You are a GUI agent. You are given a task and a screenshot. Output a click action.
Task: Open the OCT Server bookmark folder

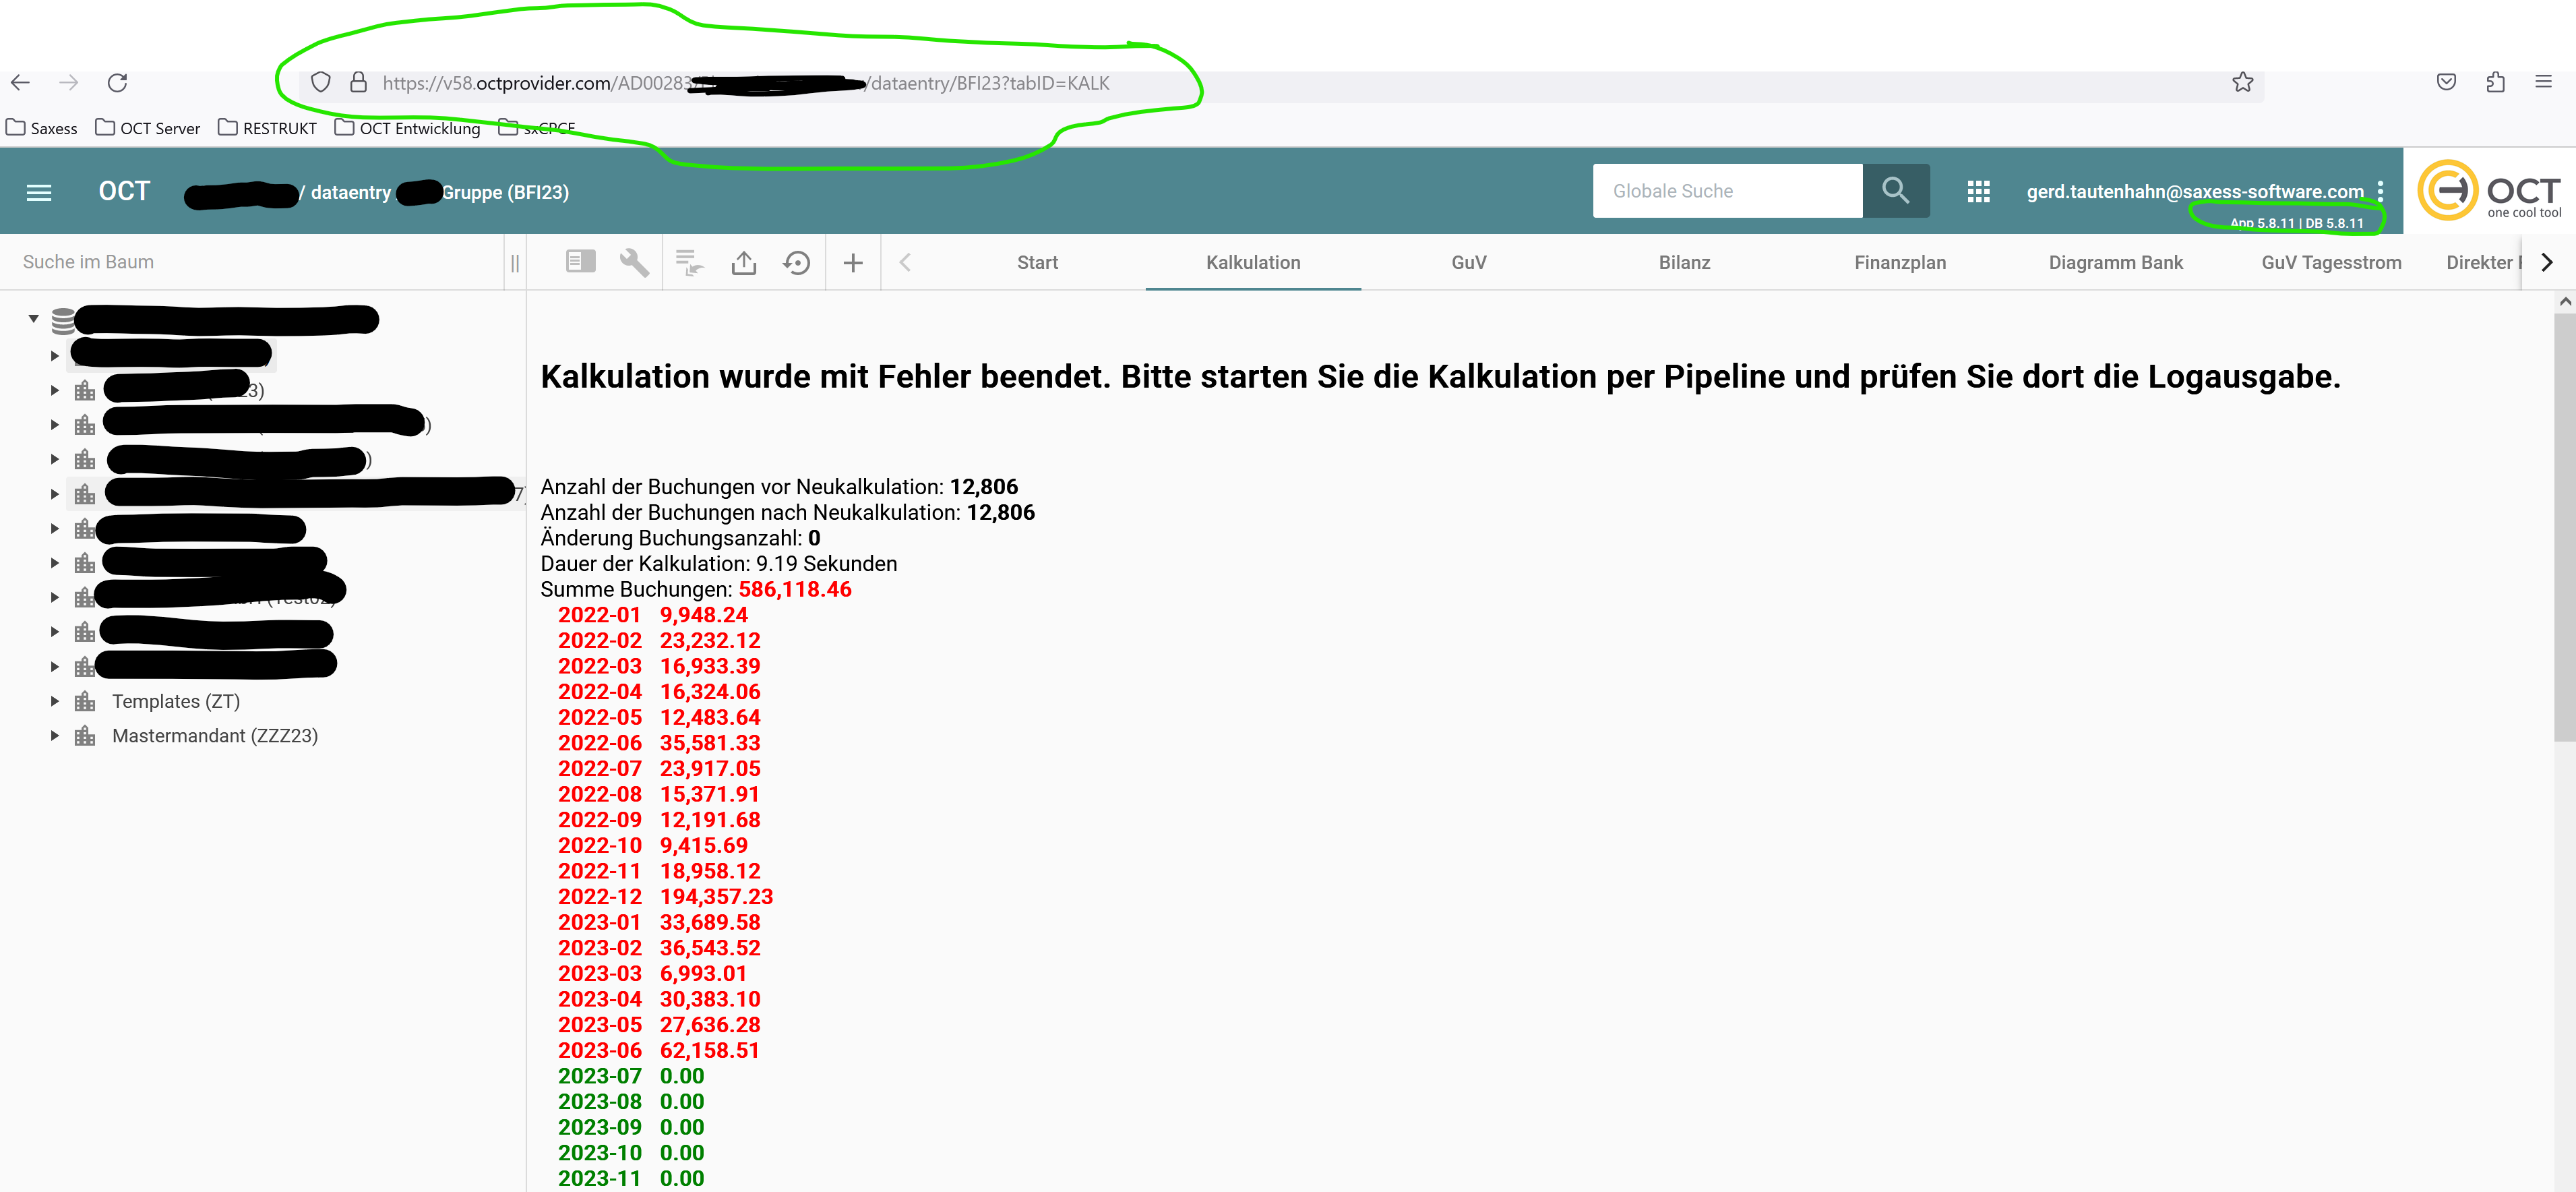147,128
